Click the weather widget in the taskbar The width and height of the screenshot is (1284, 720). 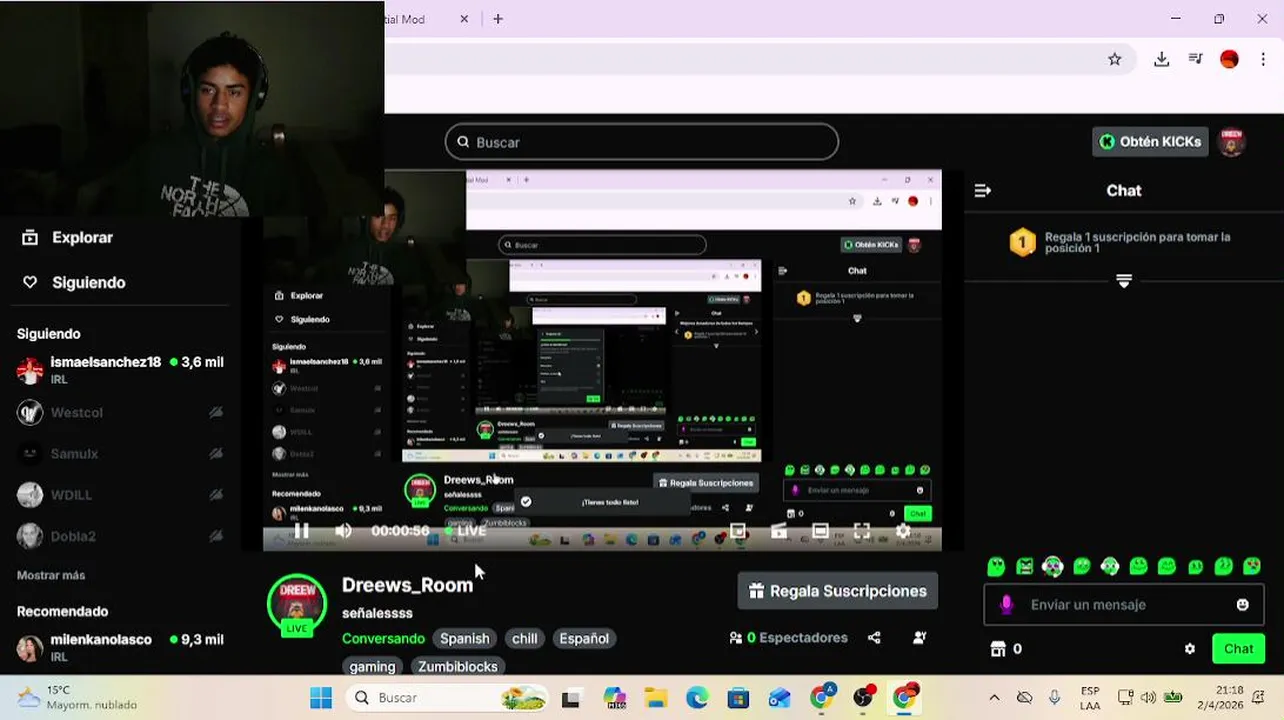[77, 698]
